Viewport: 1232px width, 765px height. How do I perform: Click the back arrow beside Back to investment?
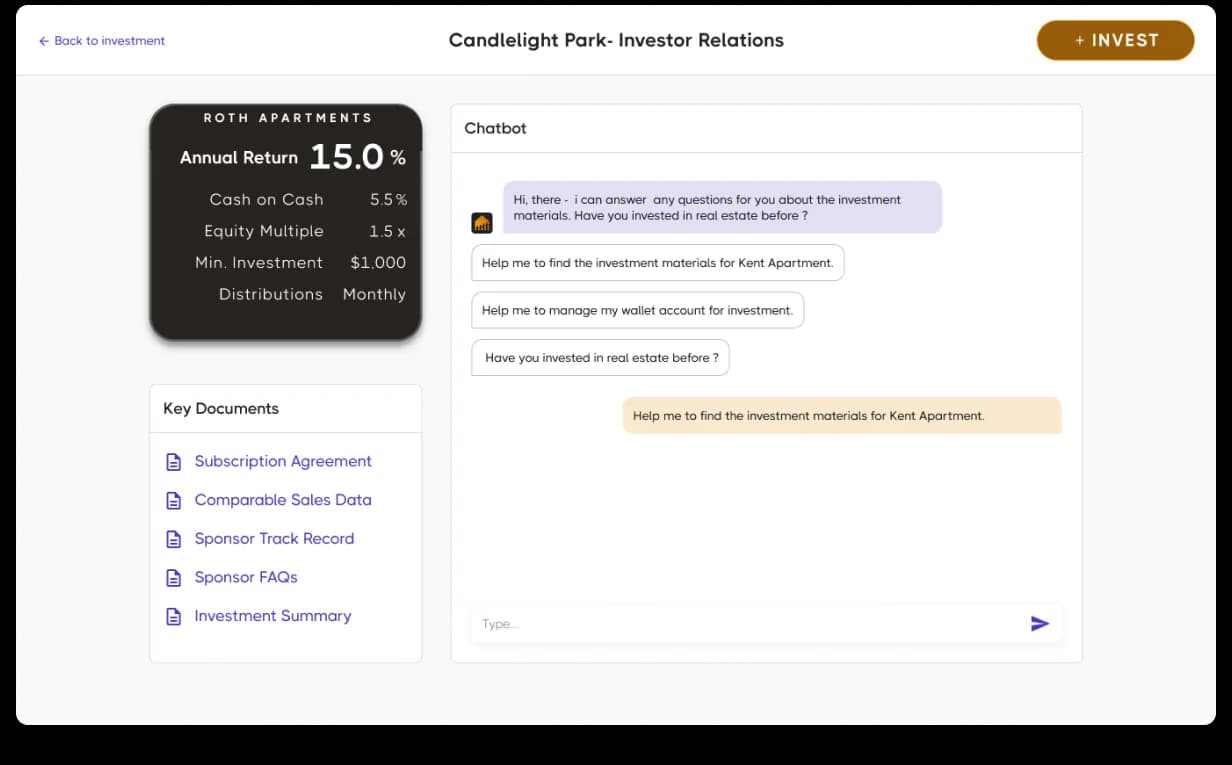(x=43, y=41)
